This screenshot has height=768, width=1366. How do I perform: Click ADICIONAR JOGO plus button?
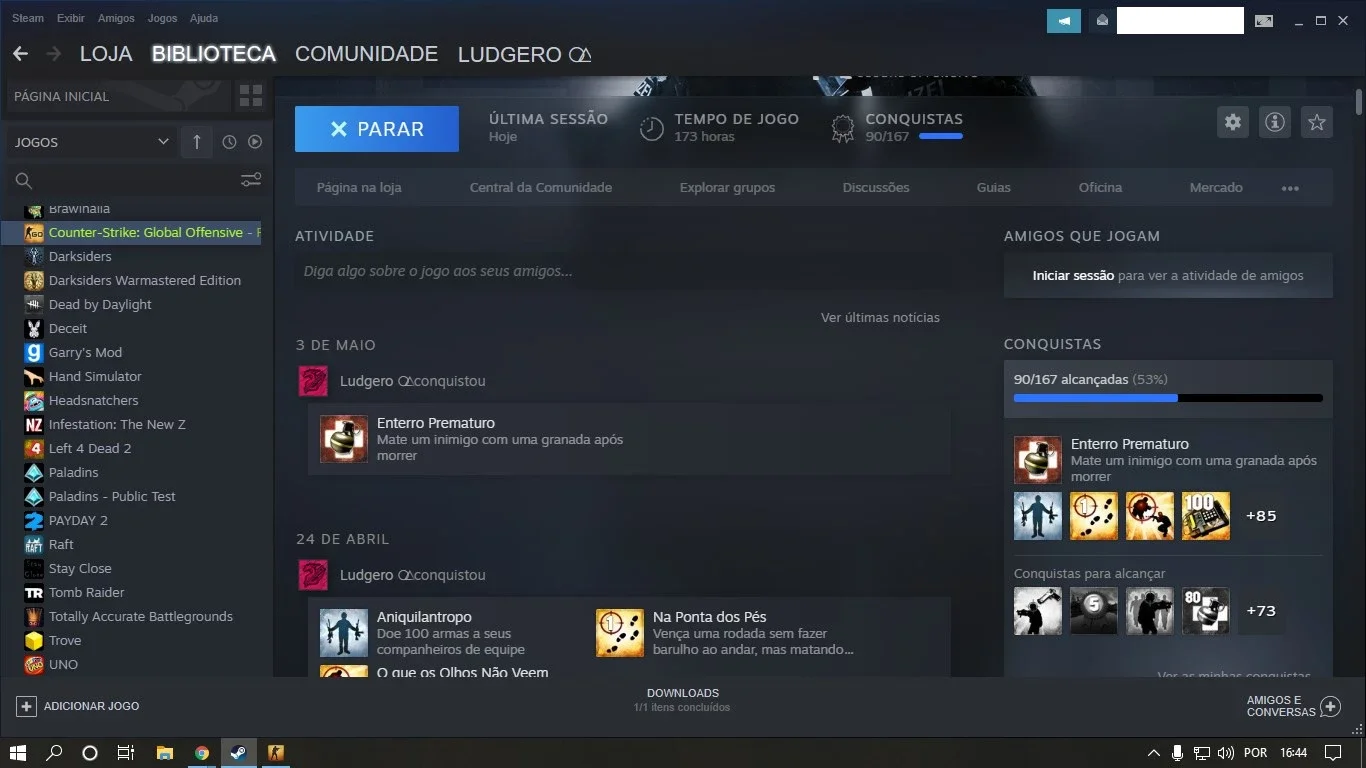[27, 706]
